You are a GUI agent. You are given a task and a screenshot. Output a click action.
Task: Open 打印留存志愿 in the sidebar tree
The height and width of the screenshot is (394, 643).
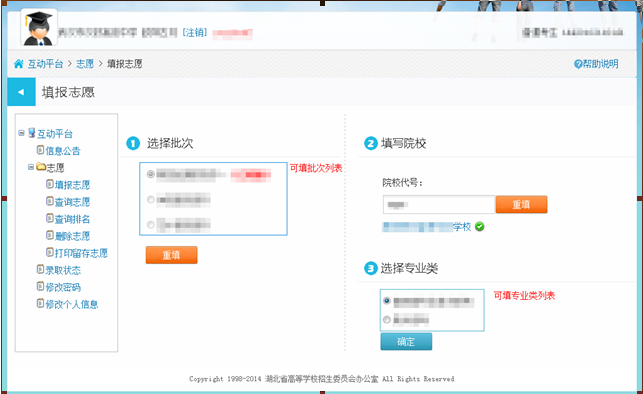[x=81, y=253]
